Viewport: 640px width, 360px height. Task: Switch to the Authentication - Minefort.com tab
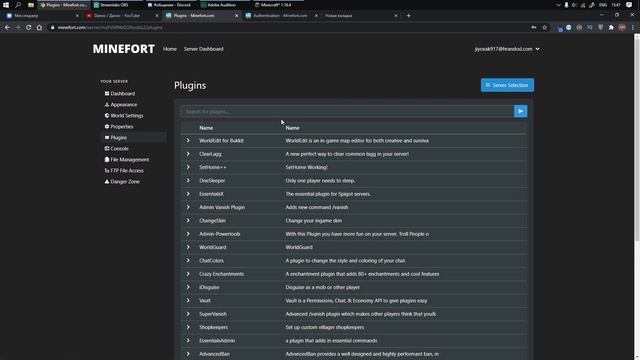[281, 16]
